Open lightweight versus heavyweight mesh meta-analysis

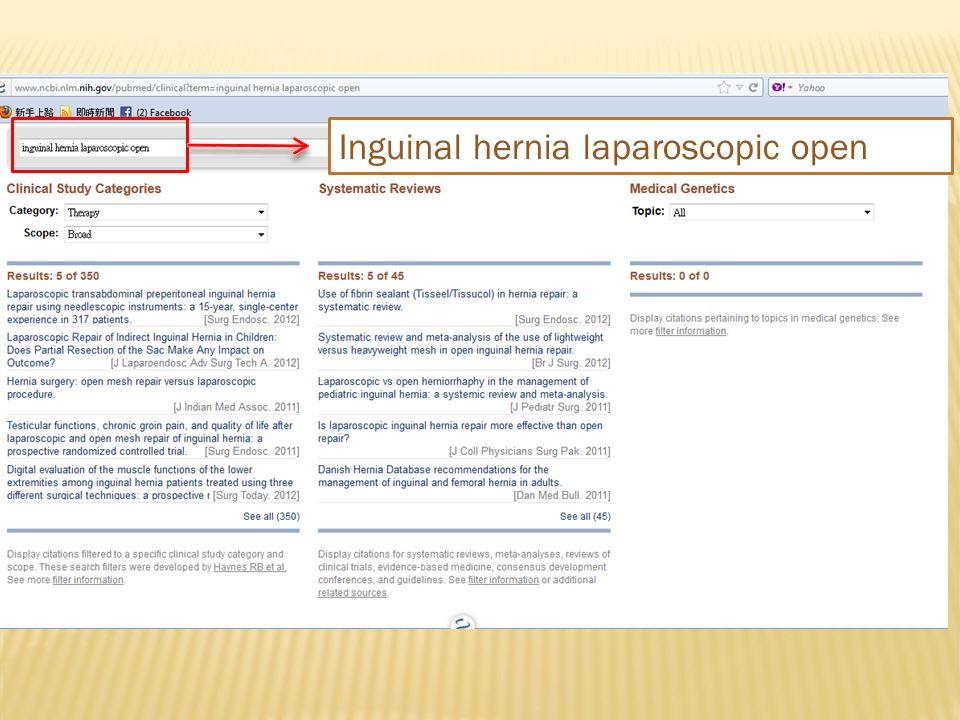(x=460, y=343)
